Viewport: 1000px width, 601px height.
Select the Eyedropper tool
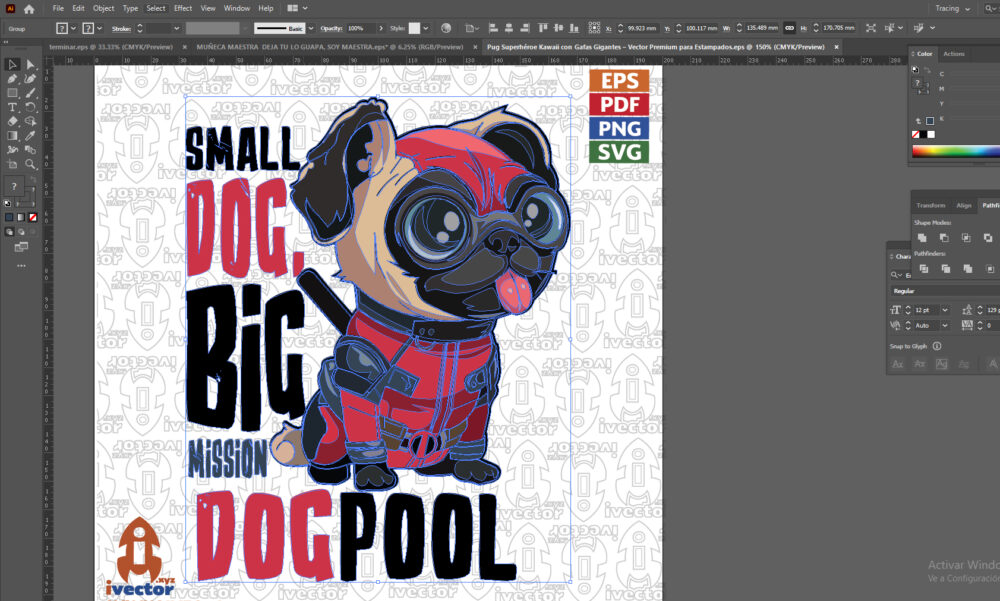(x=31, y=136)
